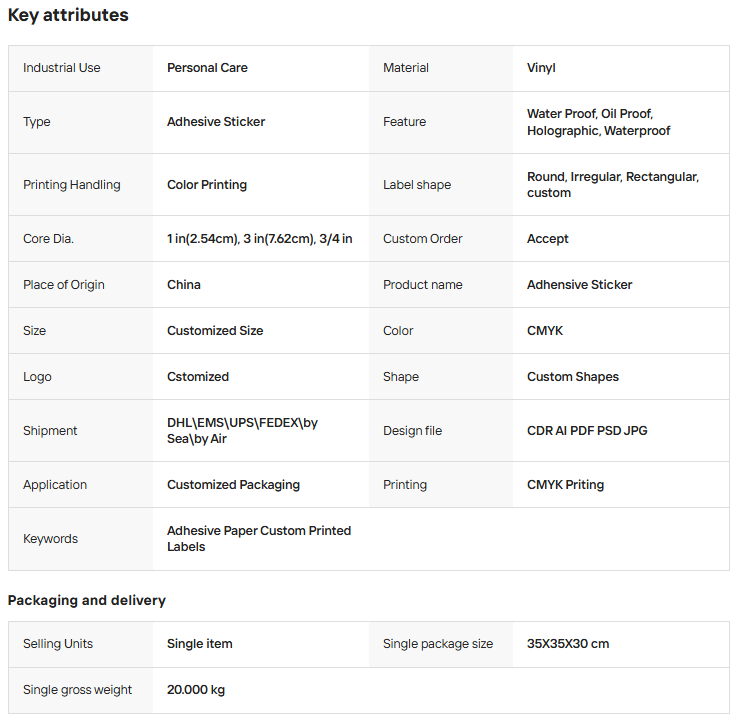Click the Adhensive Sticker product name value
This screenshot has width=739, height=723.
click(x=579, y=285)
